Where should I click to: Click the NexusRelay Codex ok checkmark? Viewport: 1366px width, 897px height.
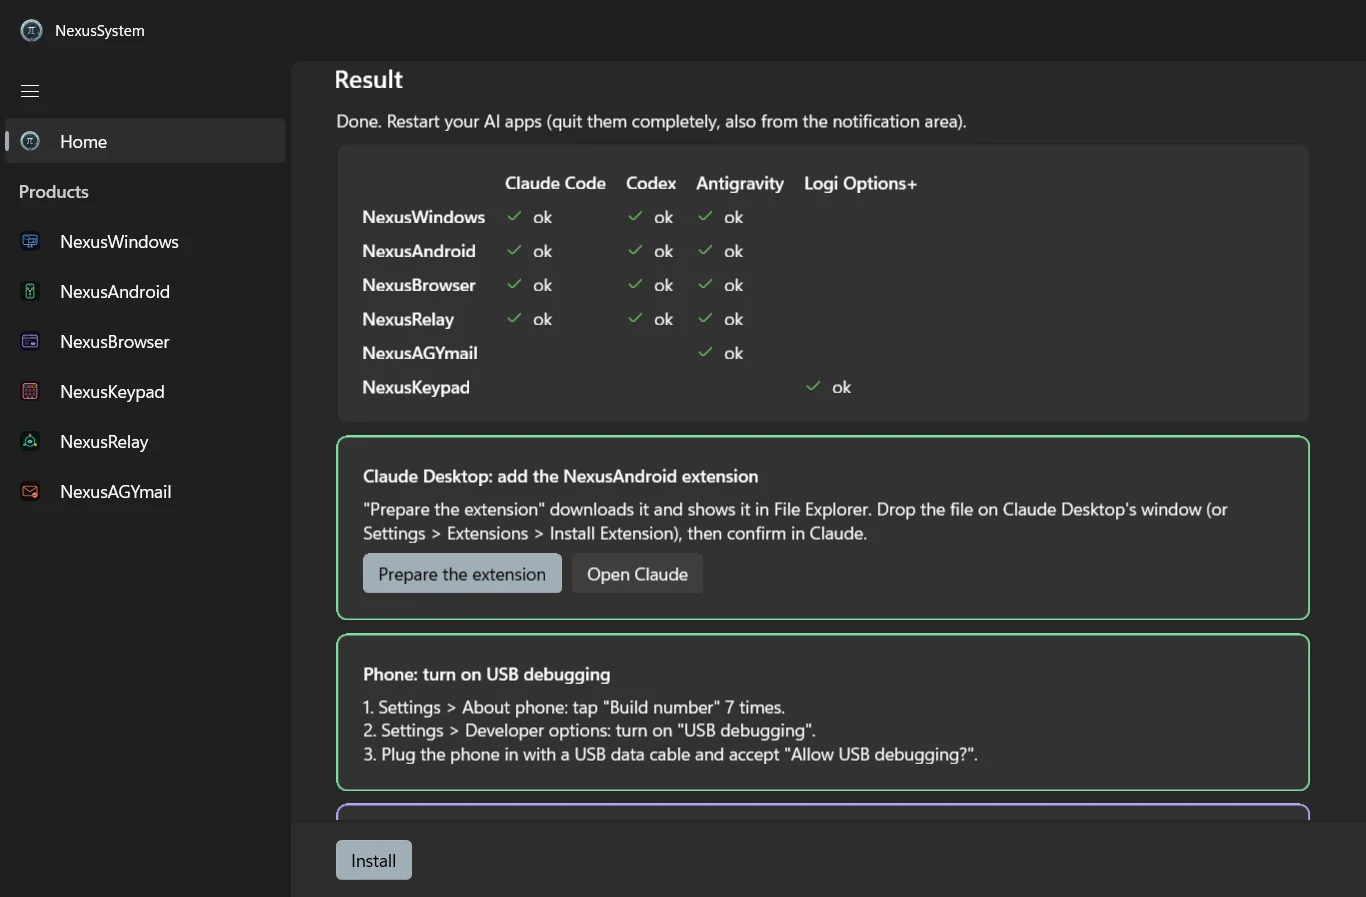point(635,318)
